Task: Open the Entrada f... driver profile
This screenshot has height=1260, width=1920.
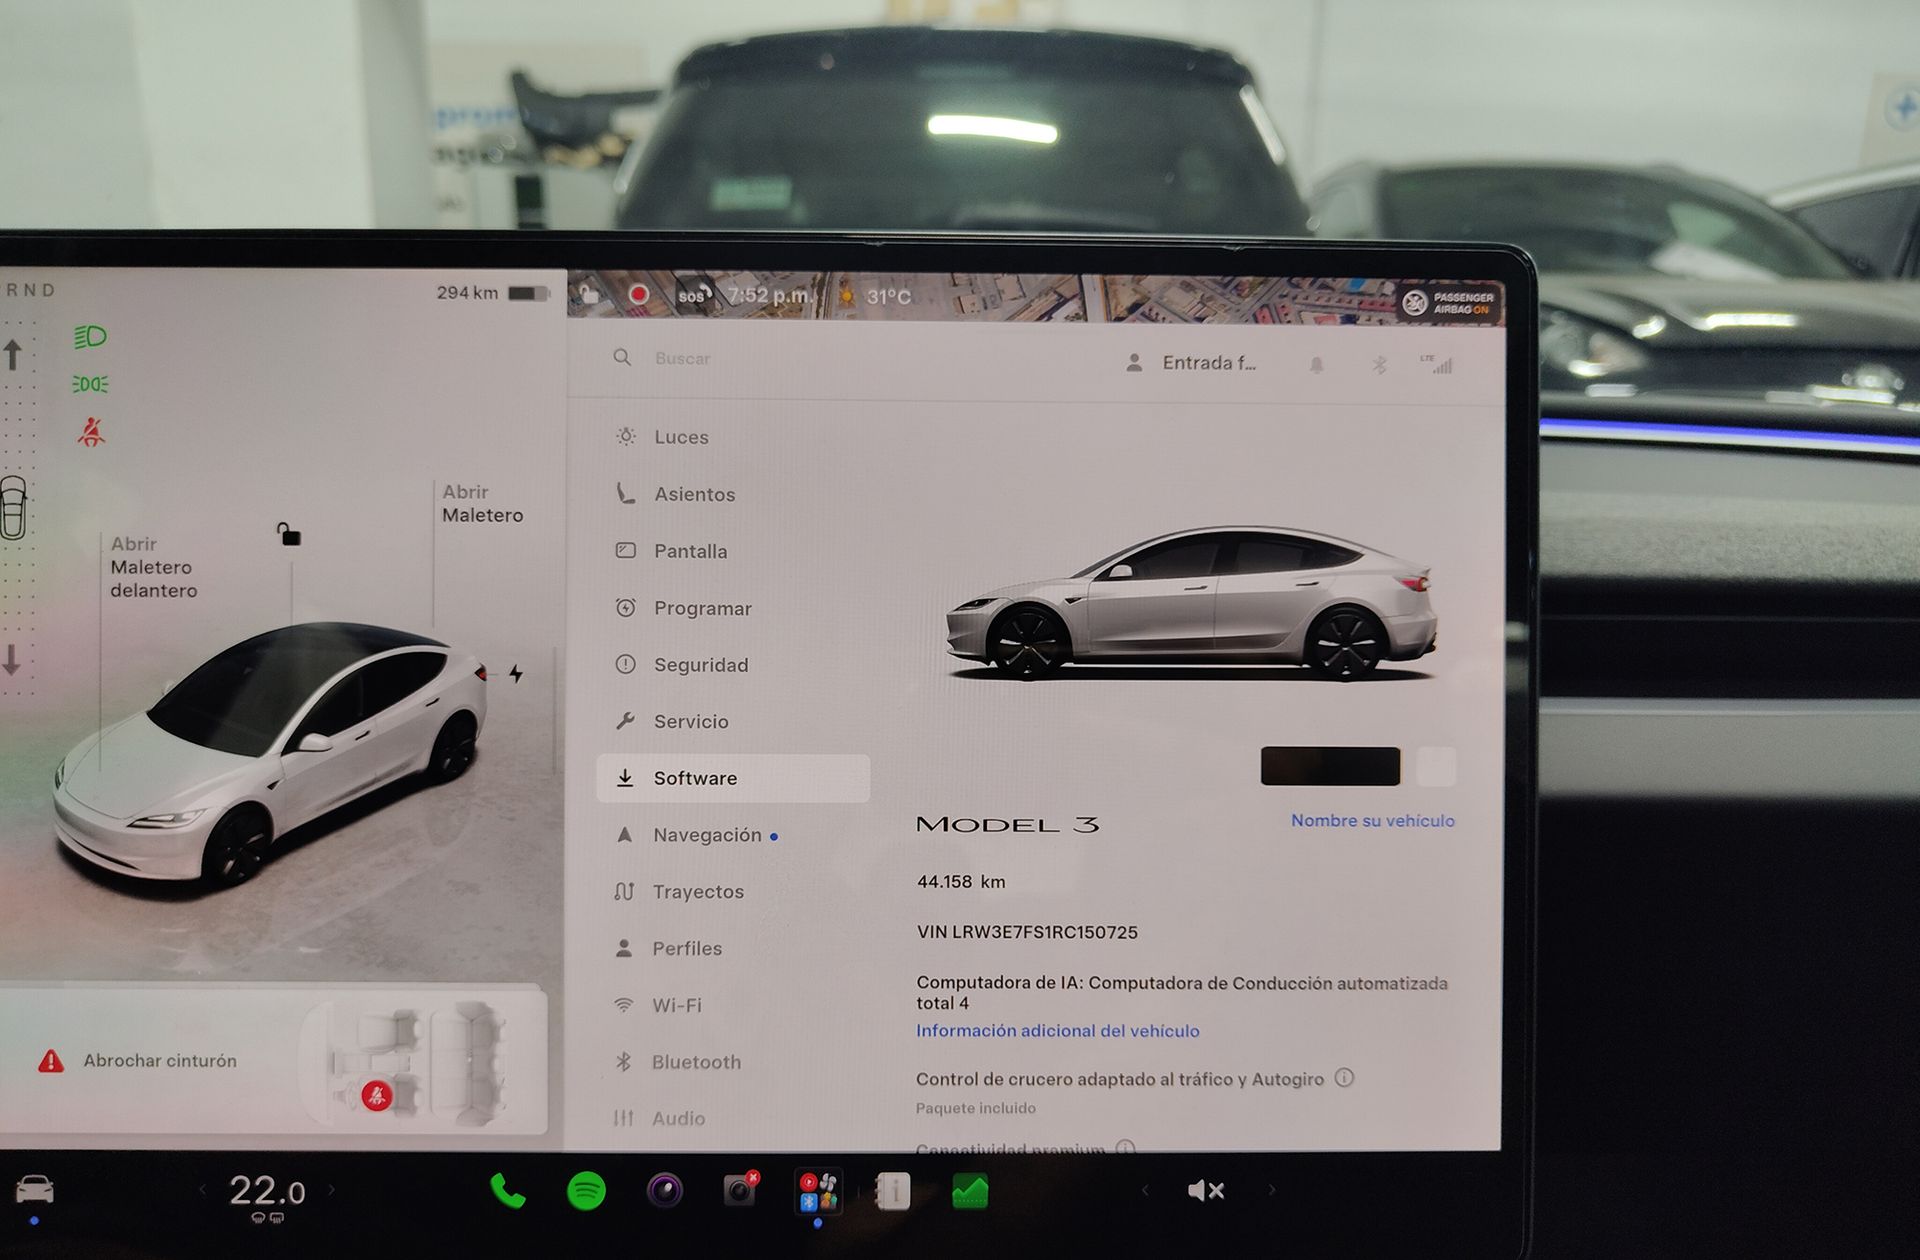Action: (1191, 363)
